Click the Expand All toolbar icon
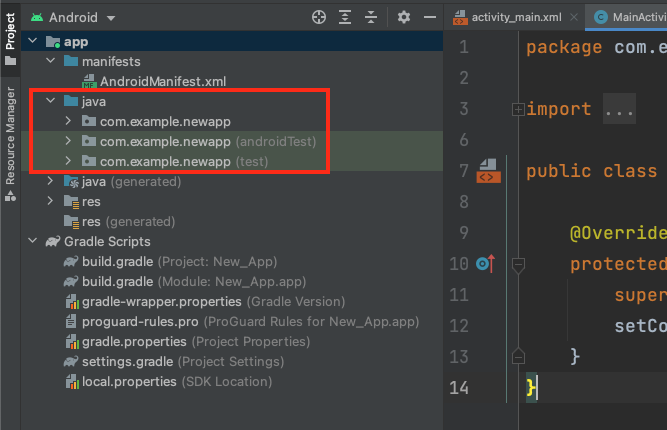 tap(345, 17)
